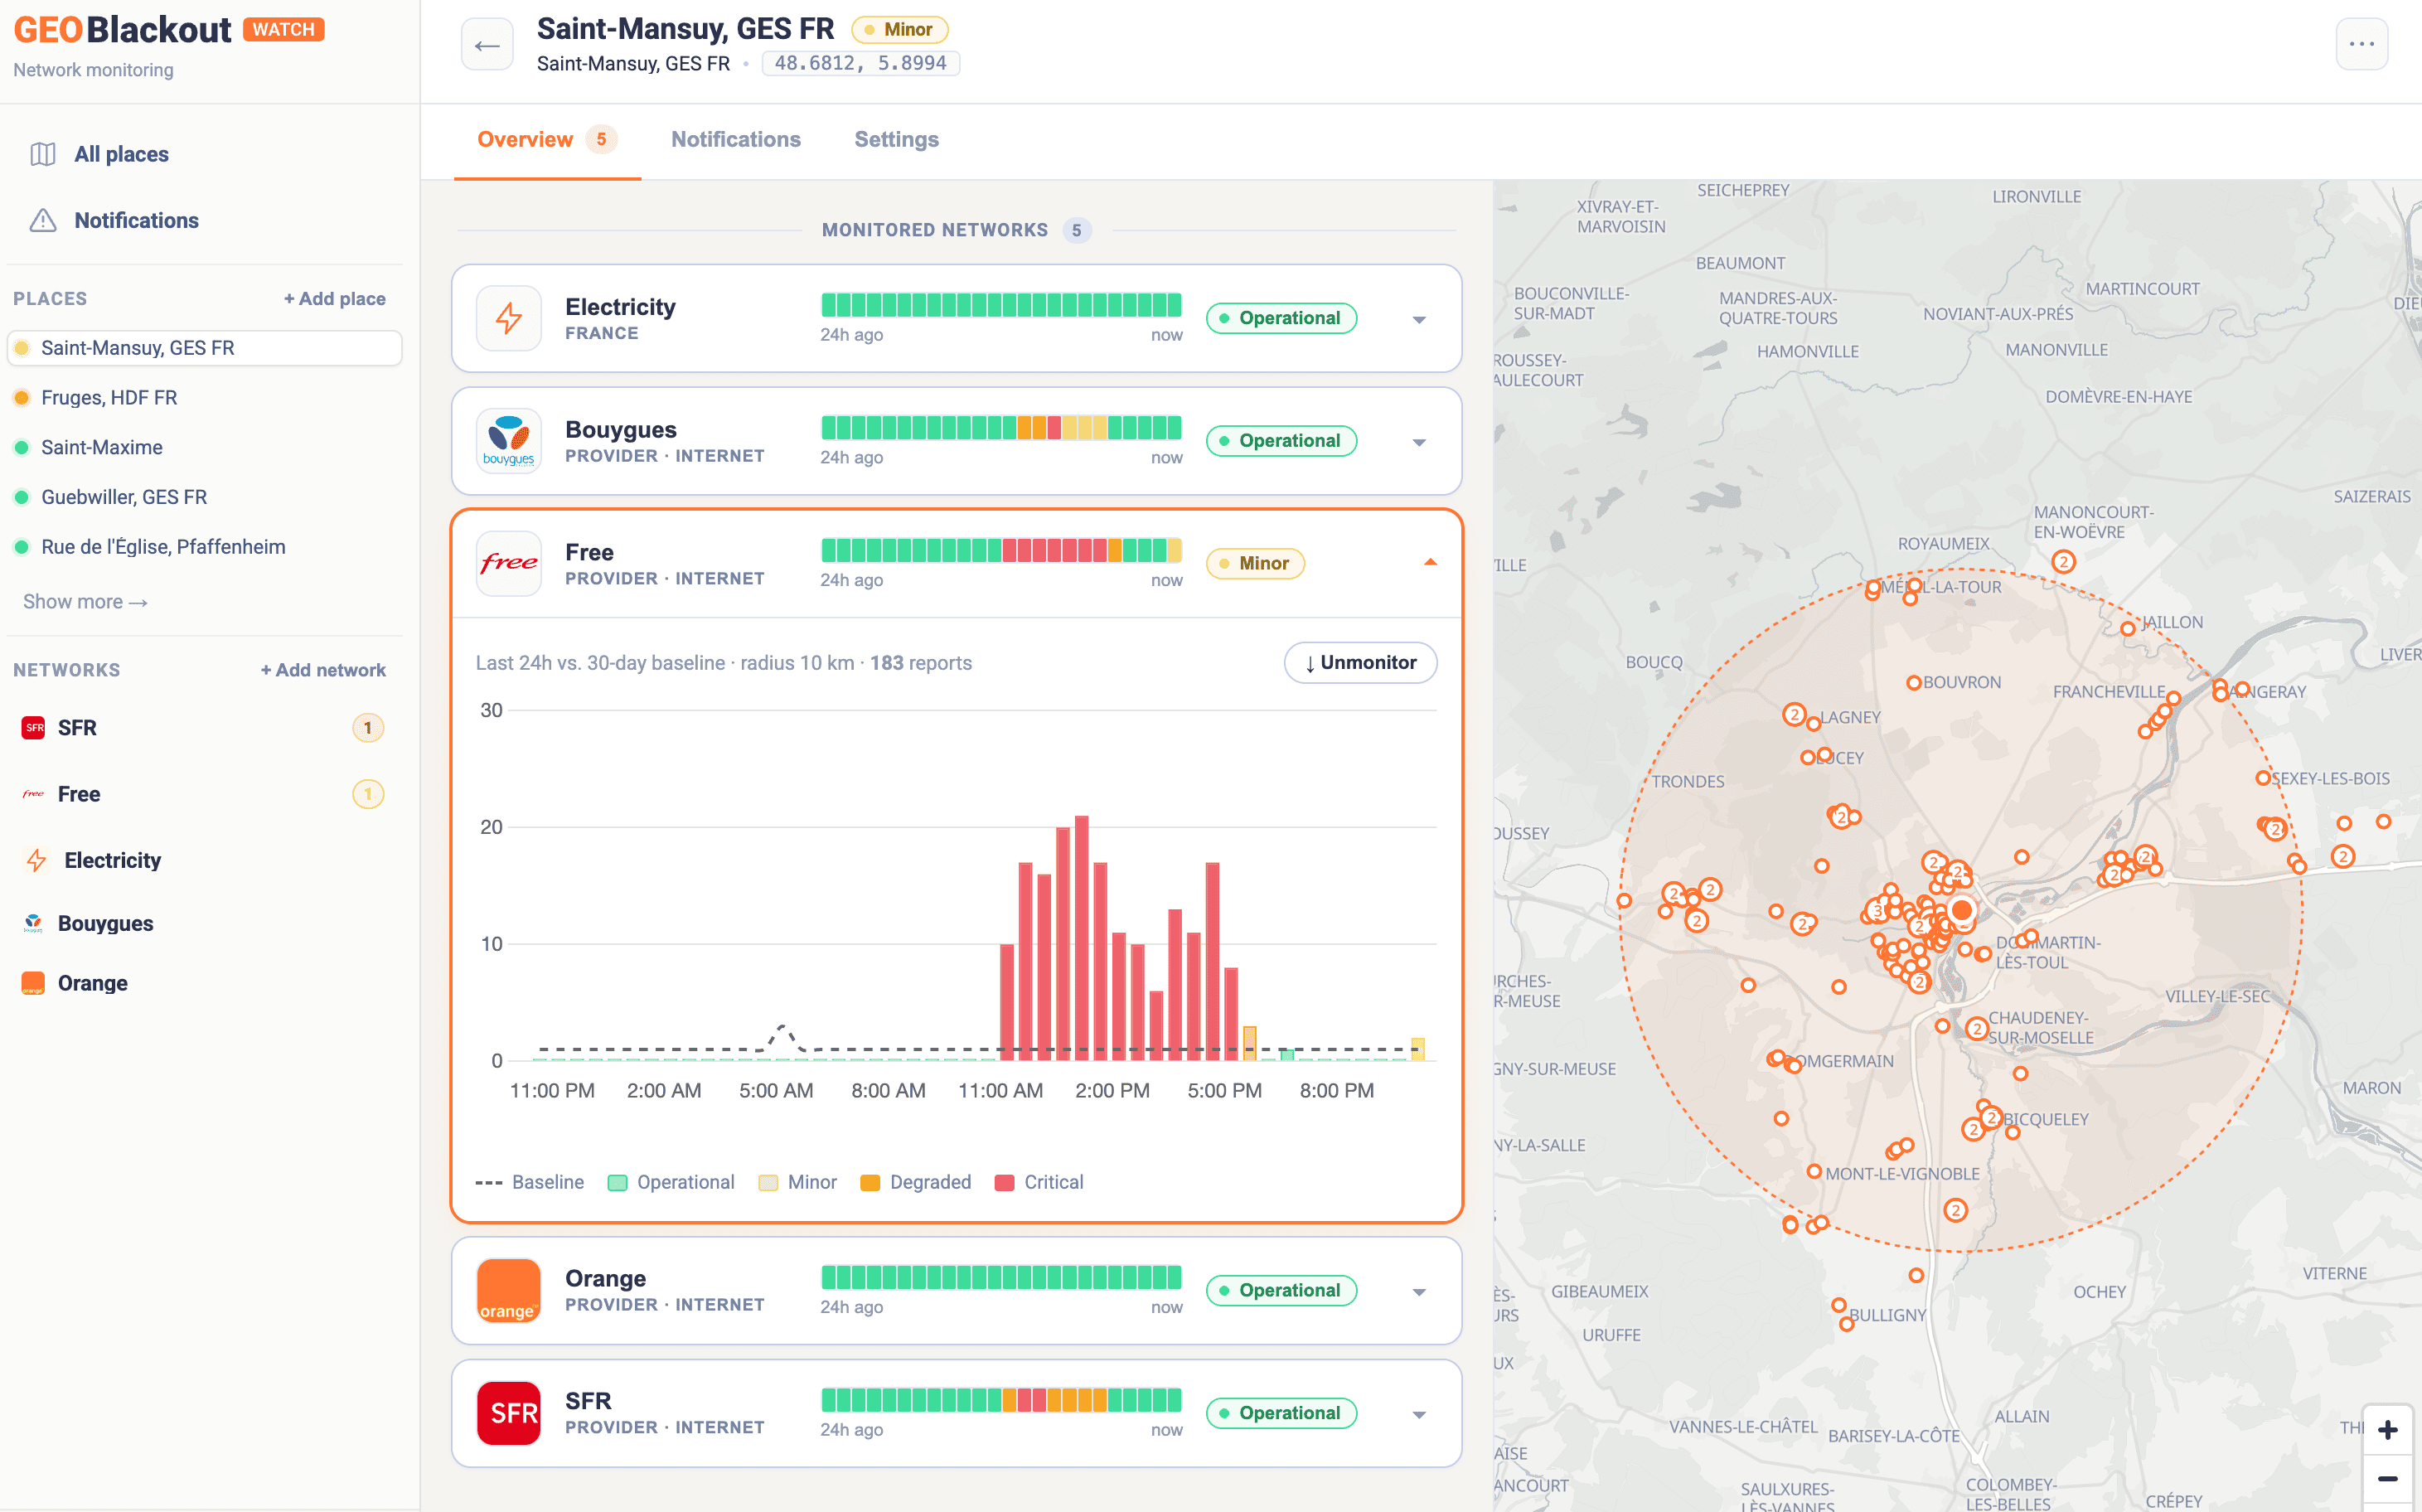Switch to the Overview tab

pos(546,139)
